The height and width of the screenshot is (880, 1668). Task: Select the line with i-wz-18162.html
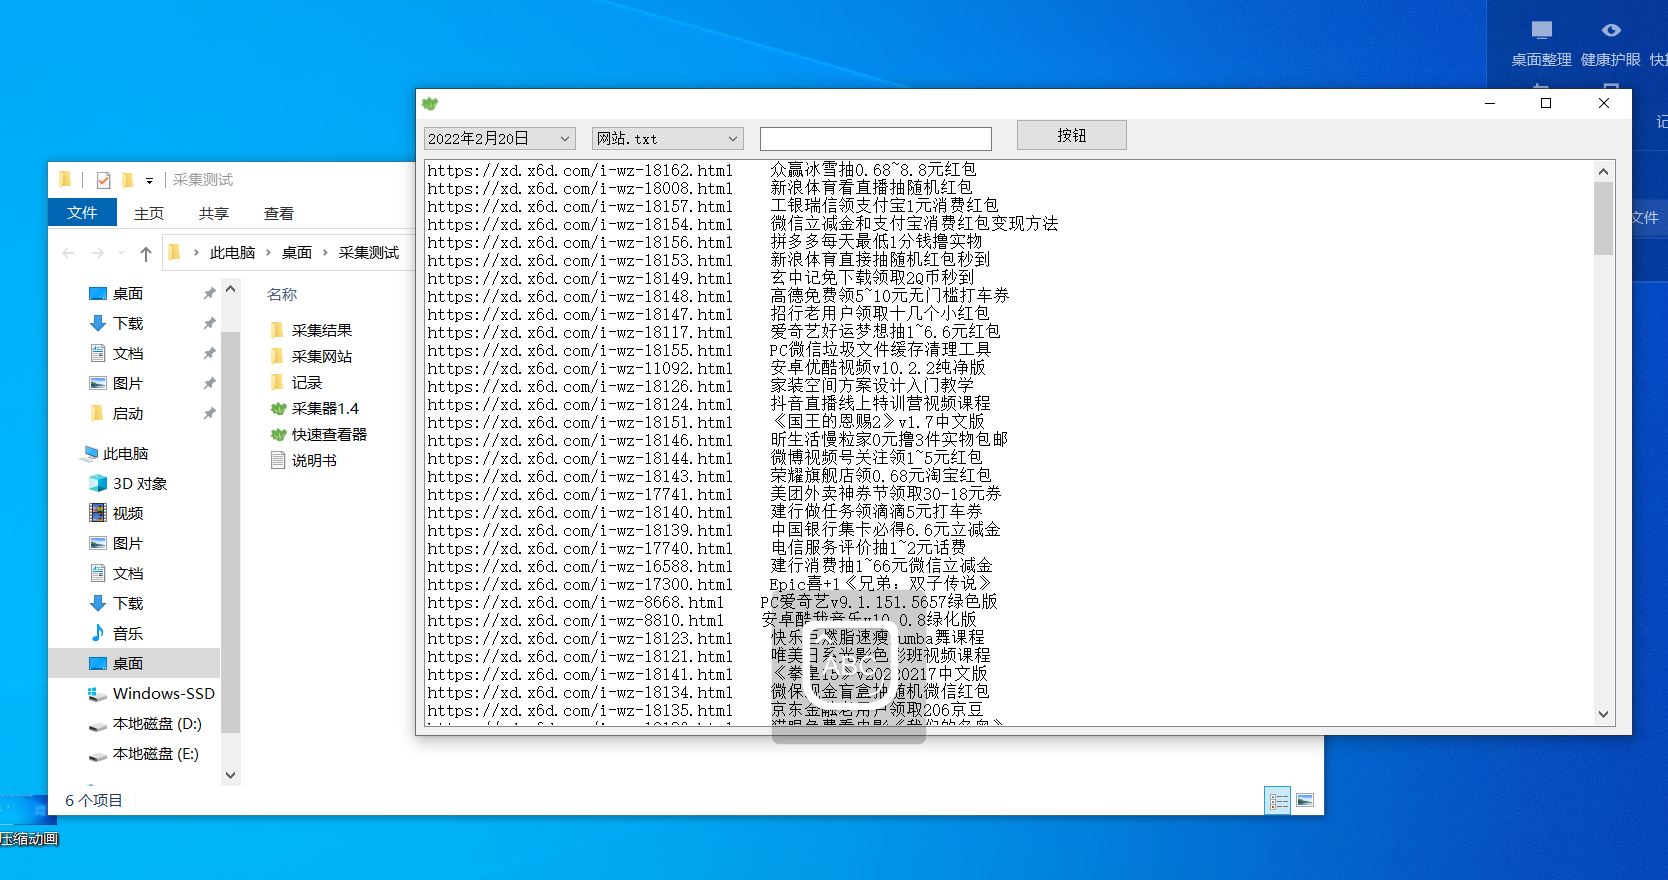click(702, 170)
